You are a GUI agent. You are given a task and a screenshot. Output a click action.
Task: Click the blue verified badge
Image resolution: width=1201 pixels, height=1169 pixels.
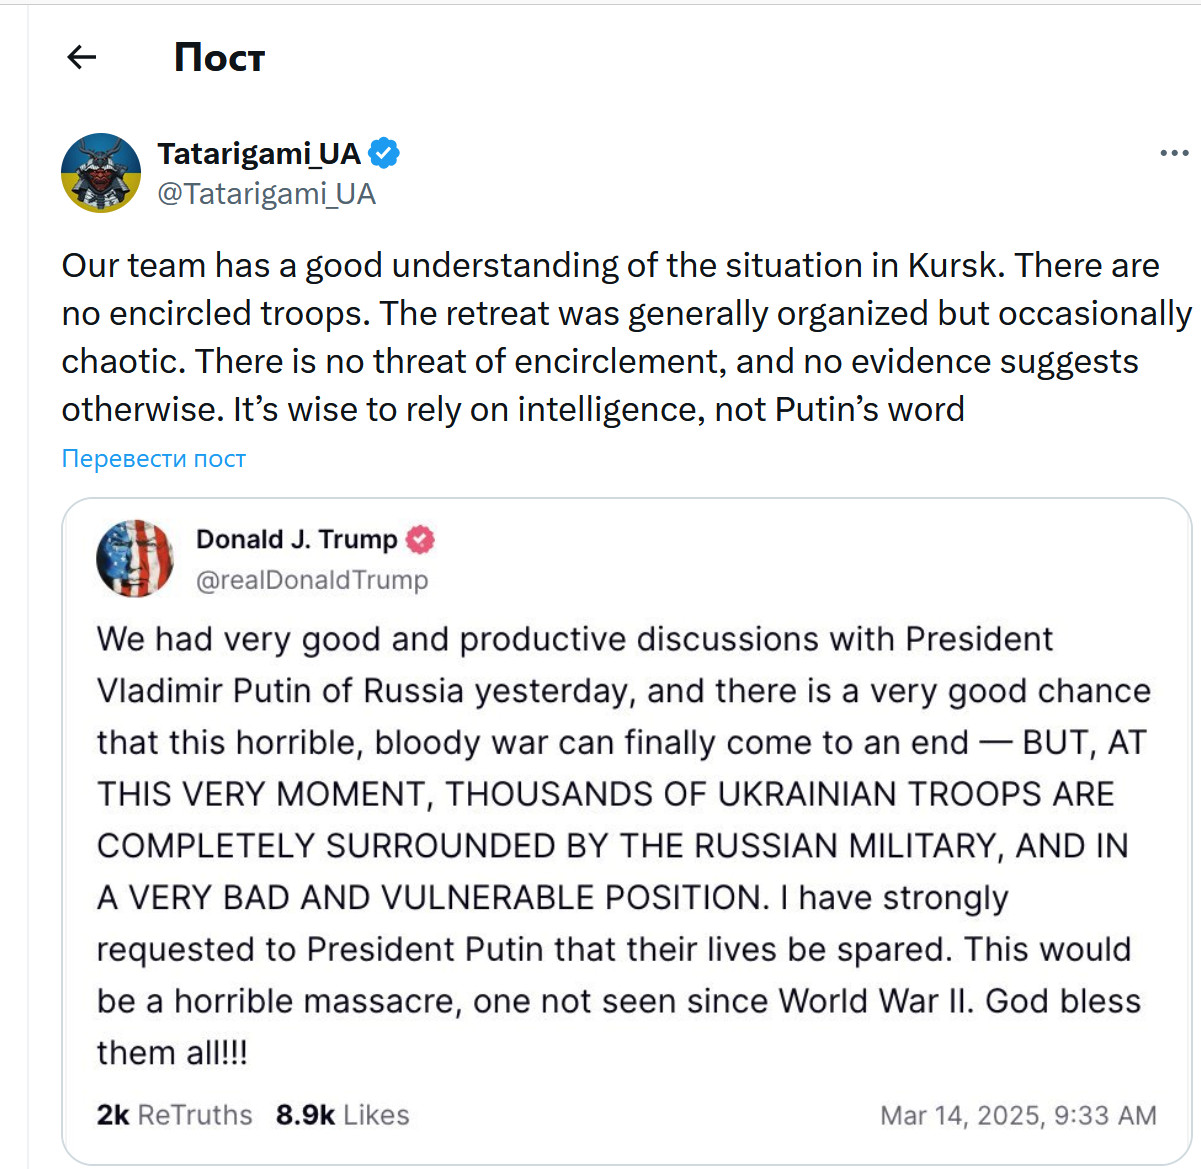(x=384, y=153)
